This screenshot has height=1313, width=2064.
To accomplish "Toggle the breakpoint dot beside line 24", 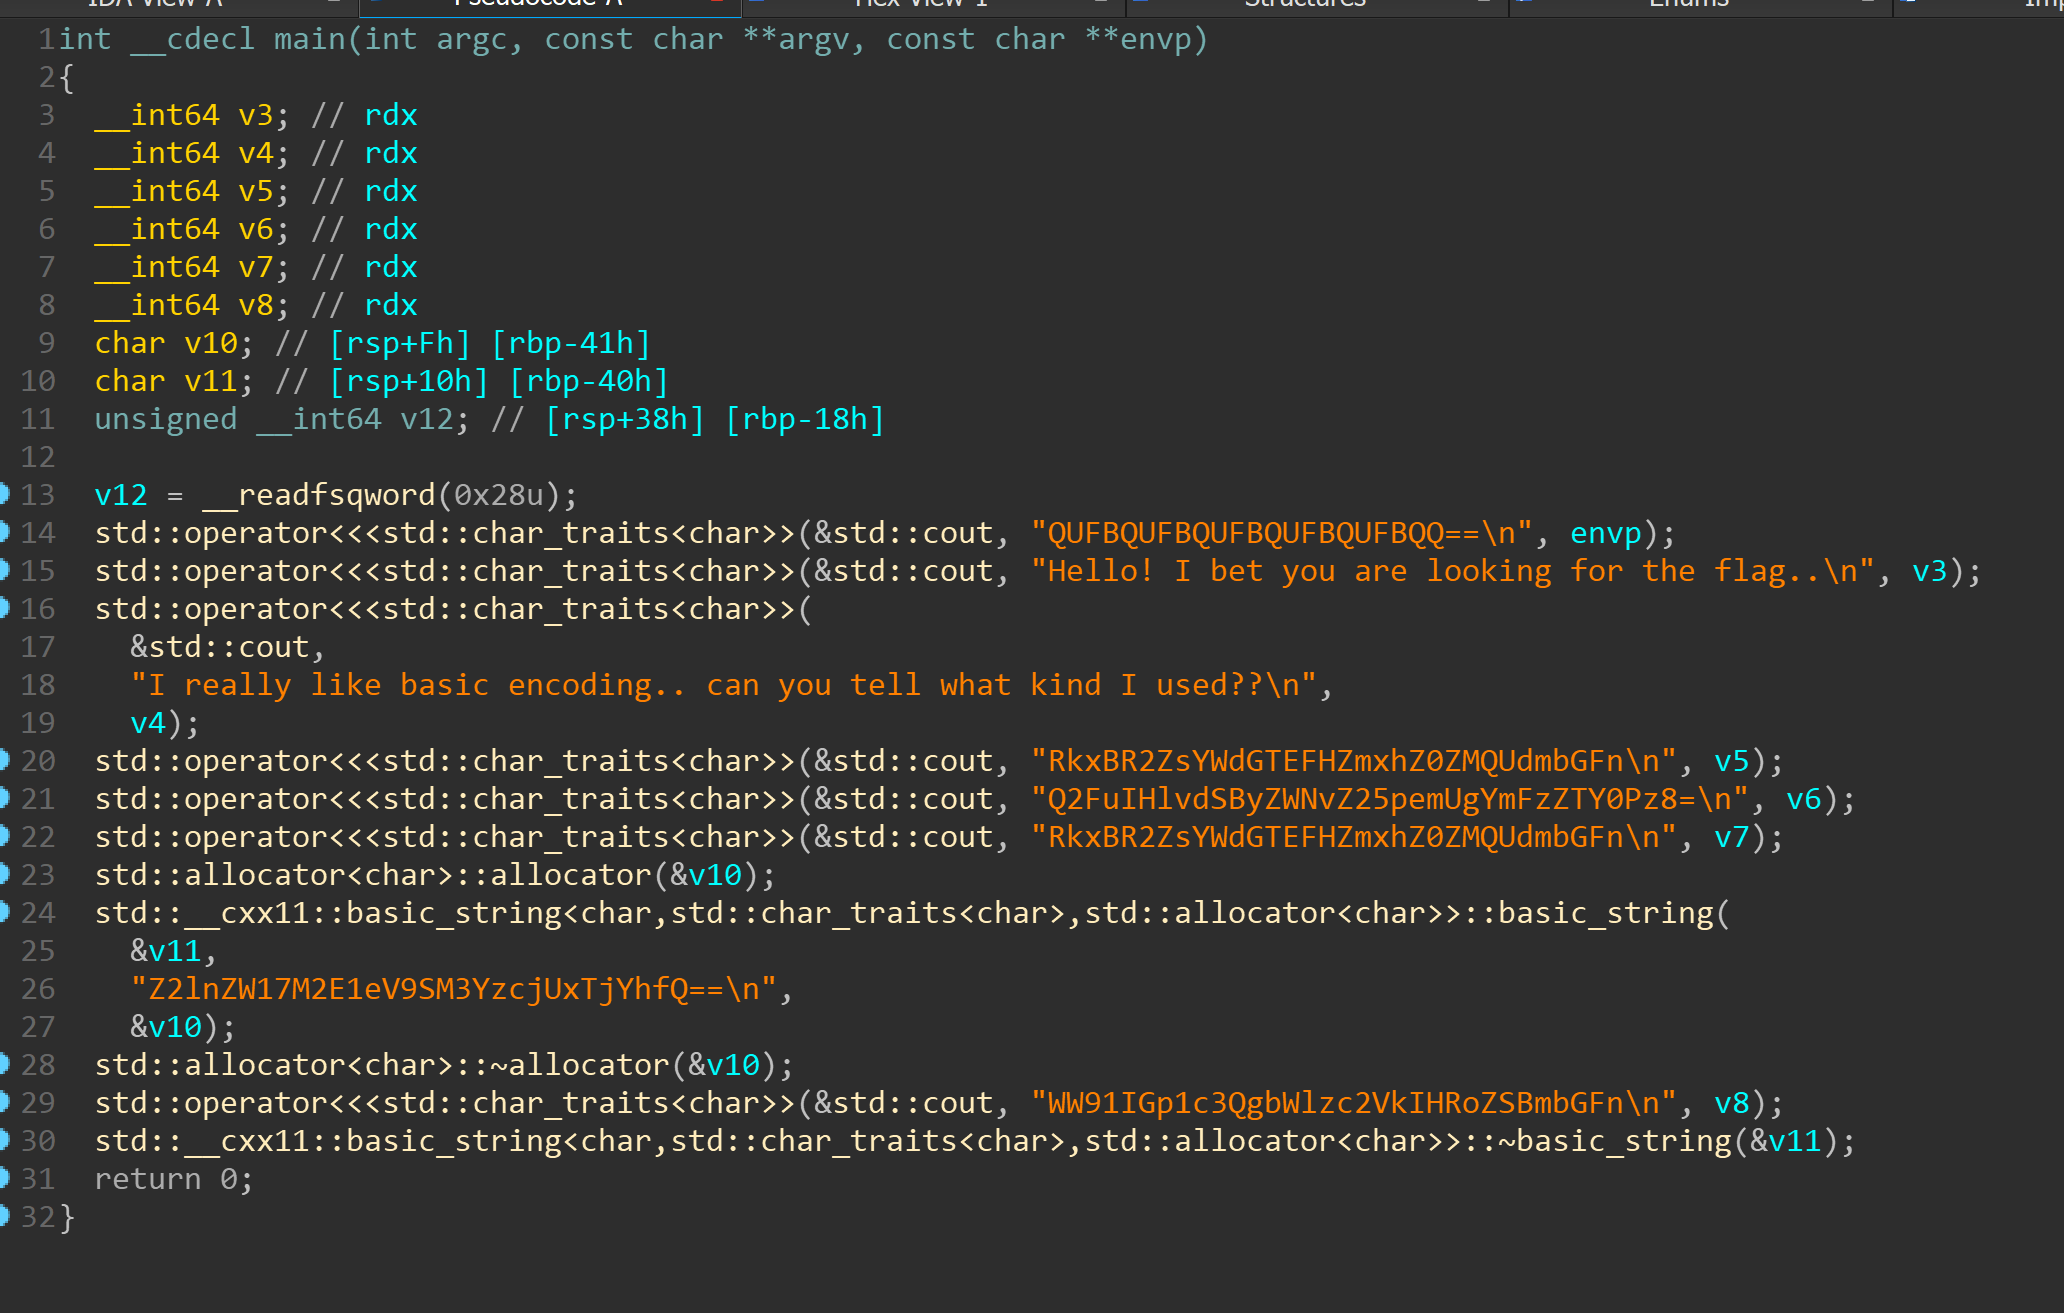I will click(3, 912).
